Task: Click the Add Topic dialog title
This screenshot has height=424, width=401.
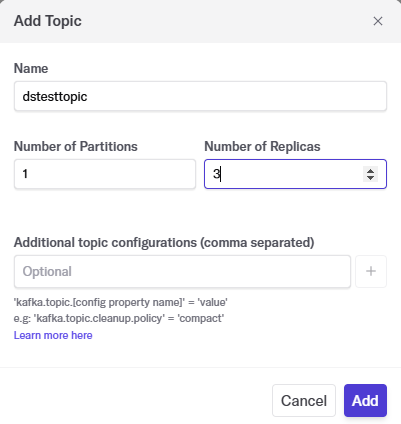Action: [48, 21]
